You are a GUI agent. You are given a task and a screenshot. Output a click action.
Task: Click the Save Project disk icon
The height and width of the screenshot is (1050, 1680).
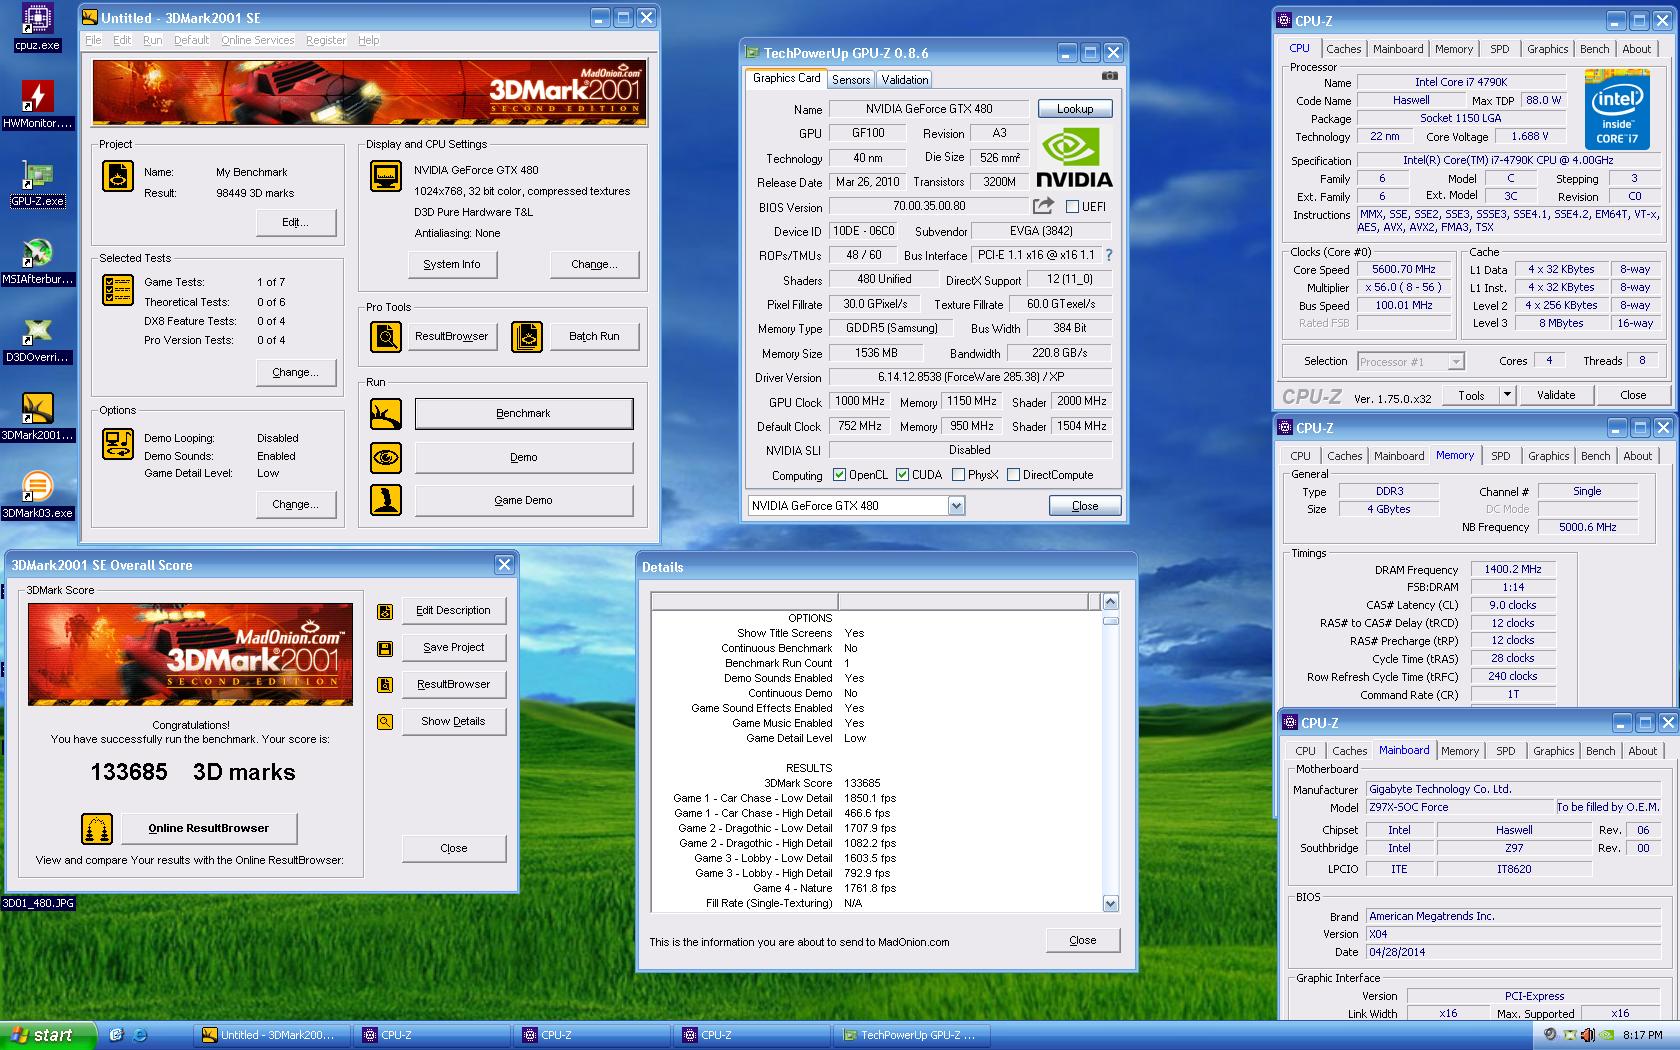click(385, 648)
